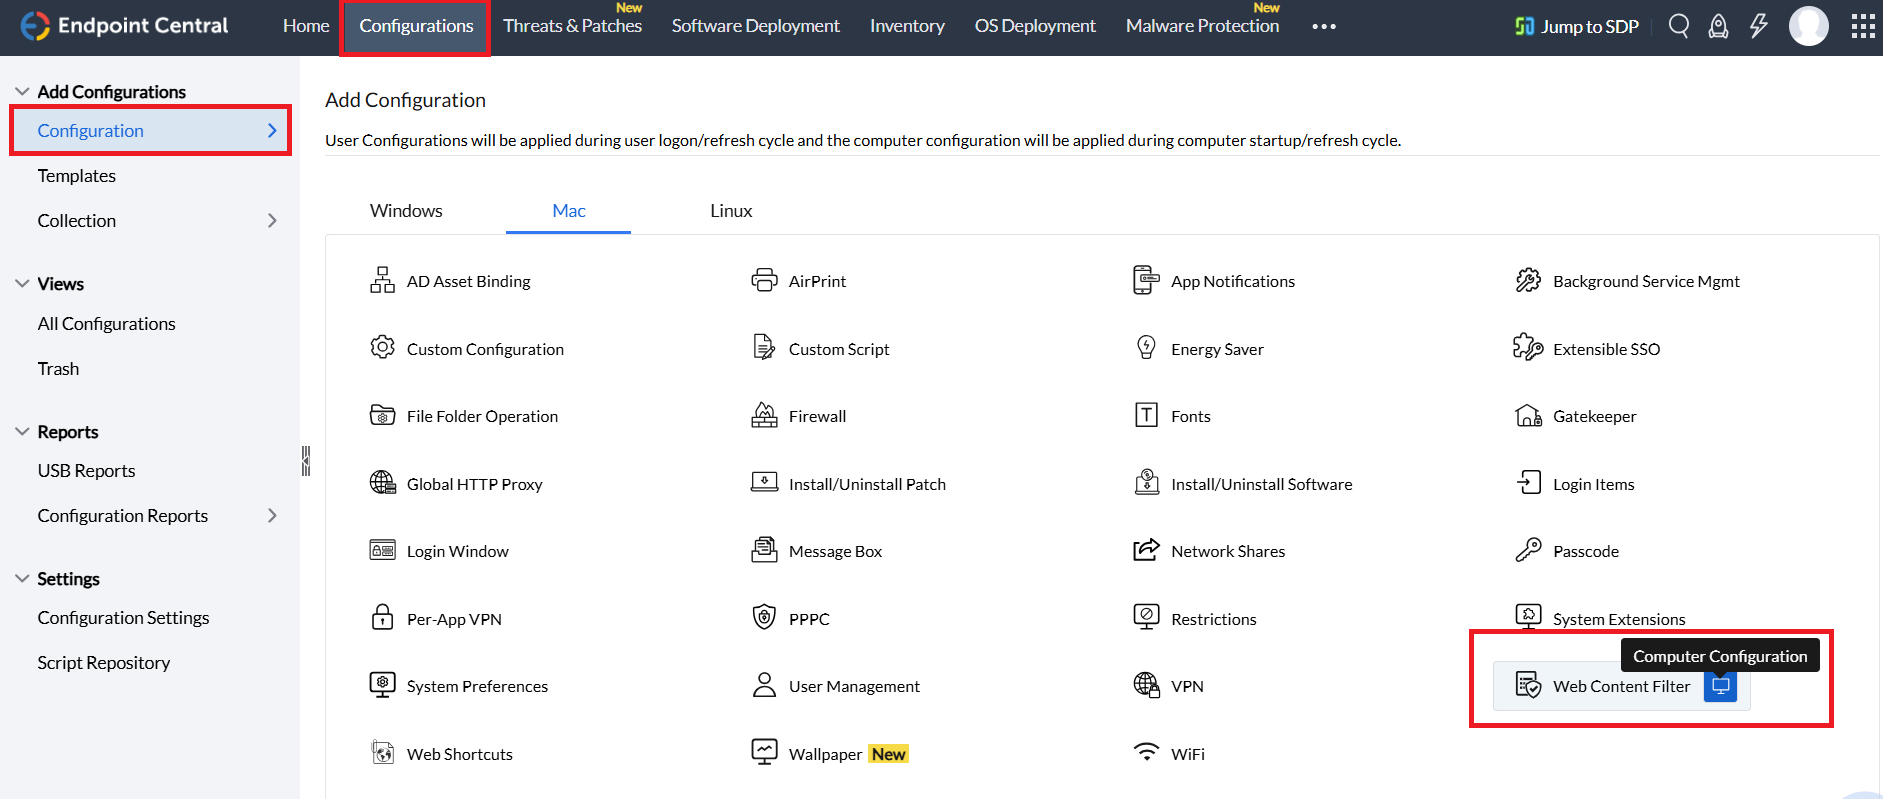Open the search magnifier in the header
This screenshot has height=799, width=1883.
click(1679, 26)
